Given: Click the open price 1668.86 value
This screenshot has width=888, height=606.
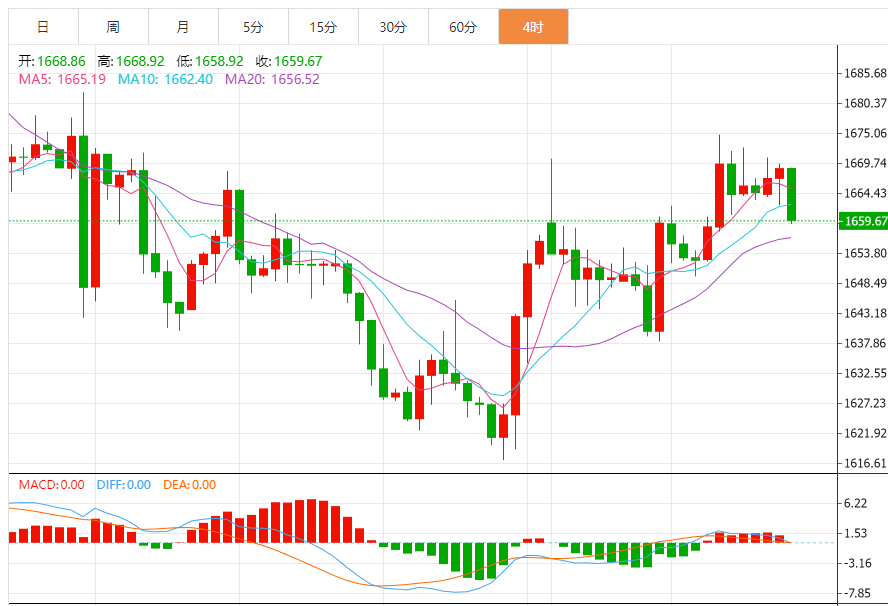Looking at the screenshot, I should [61, 61].
